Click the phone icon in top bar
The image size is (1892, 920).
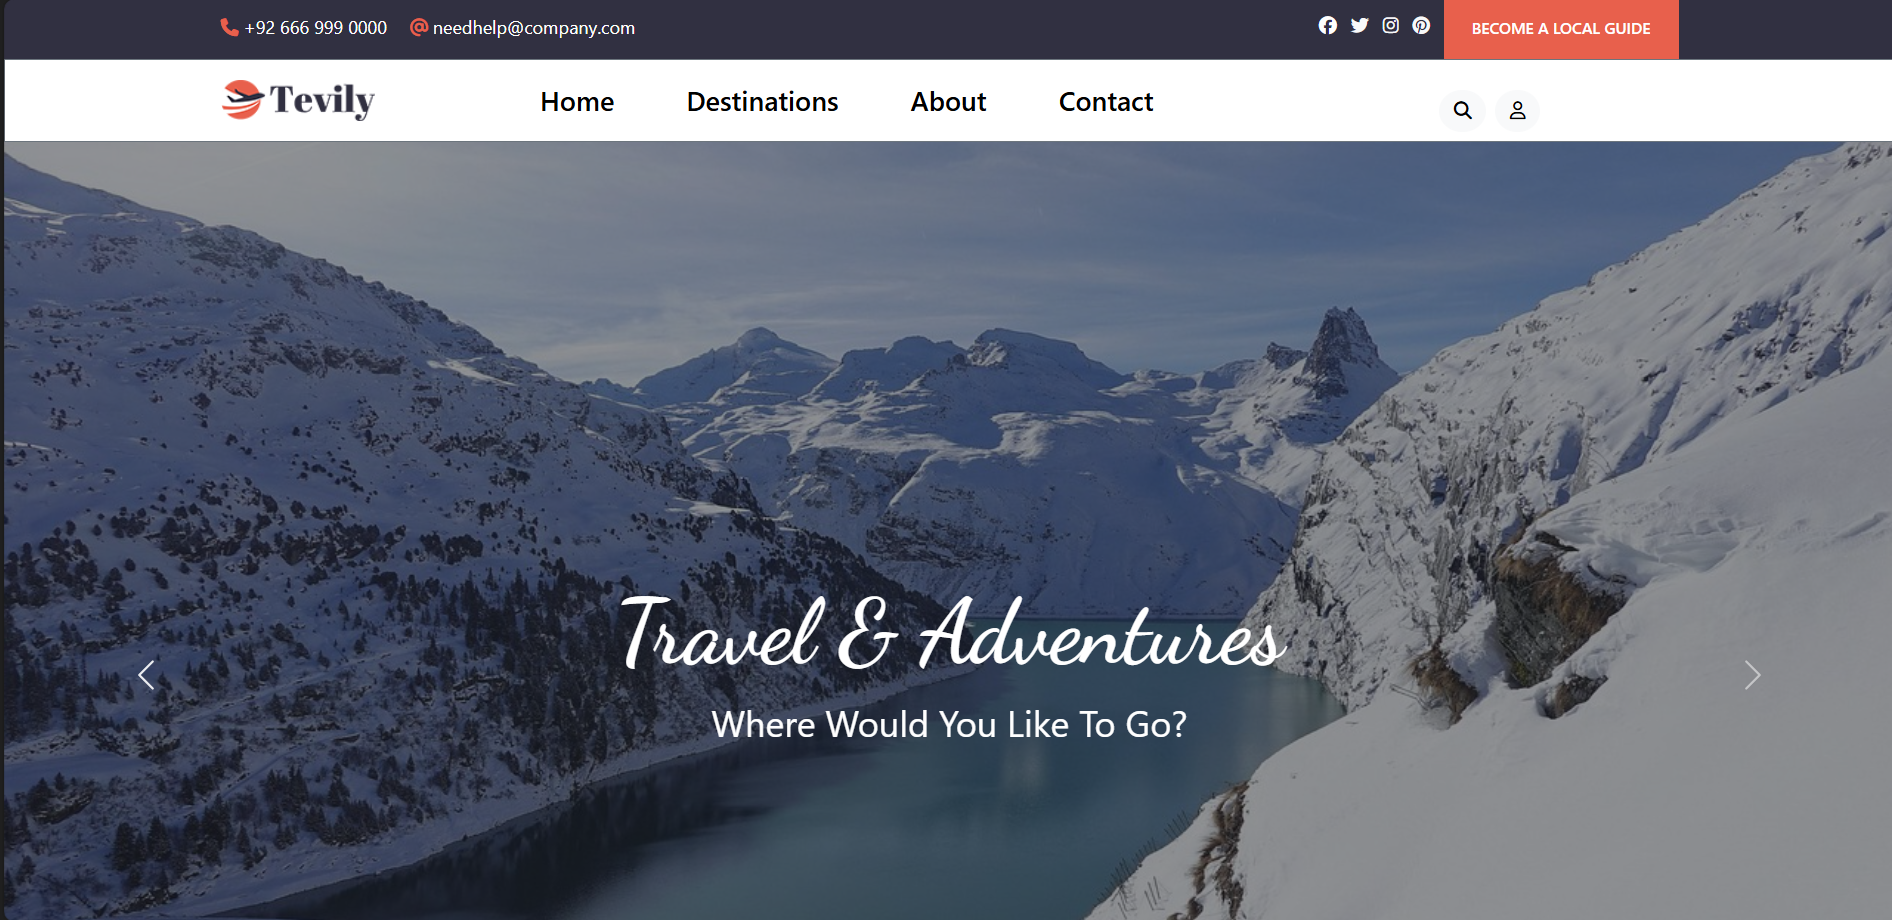point(229,27)
